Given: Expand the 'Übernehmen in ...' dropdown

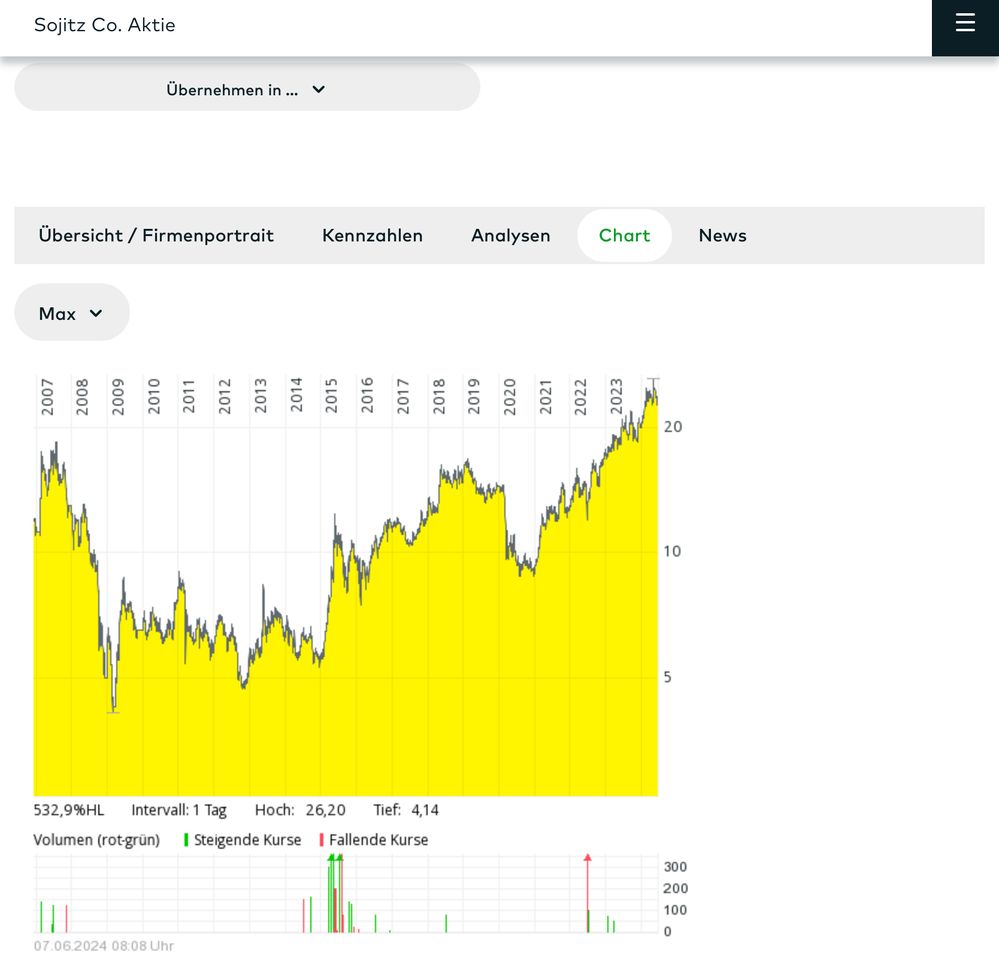Looking at the screenshot, I should point(247,89).
